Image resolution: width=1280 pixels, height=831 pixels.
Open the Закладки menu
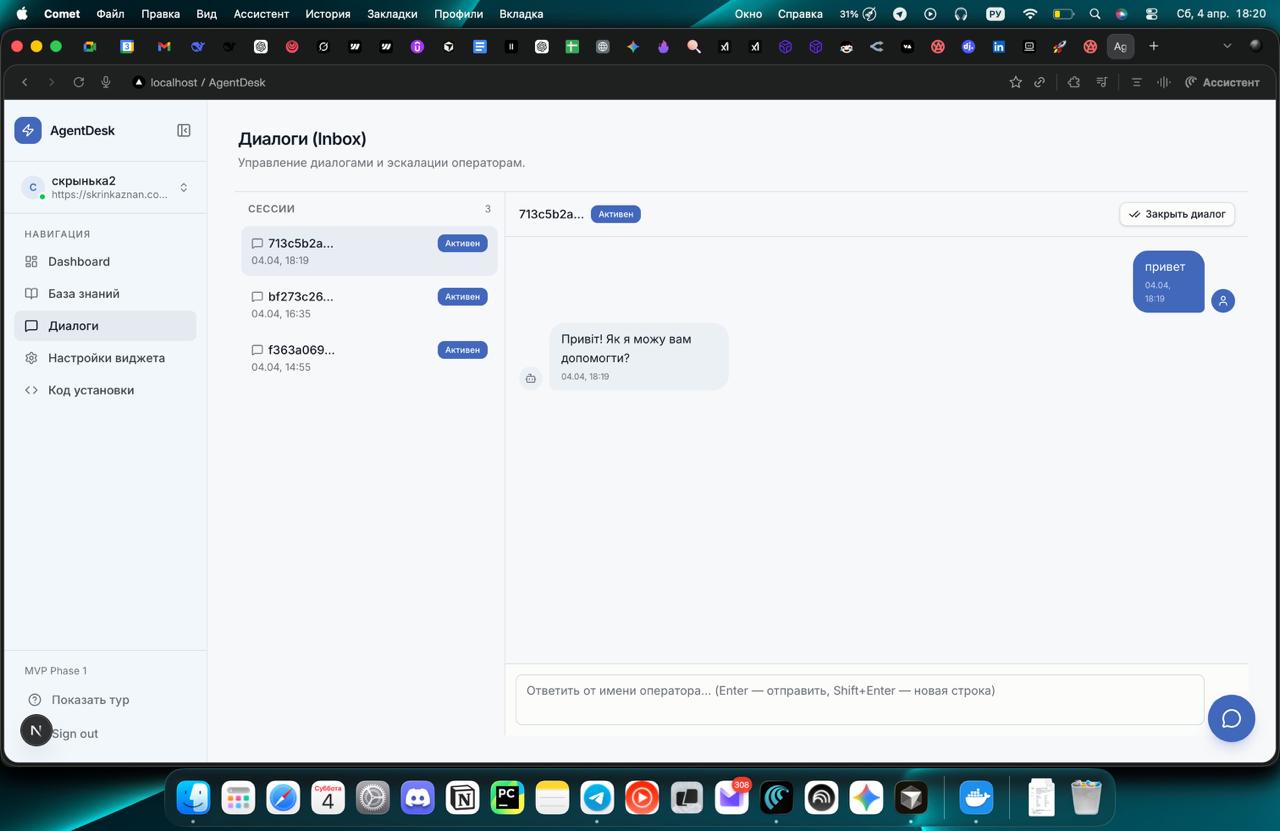click(392, 14)
